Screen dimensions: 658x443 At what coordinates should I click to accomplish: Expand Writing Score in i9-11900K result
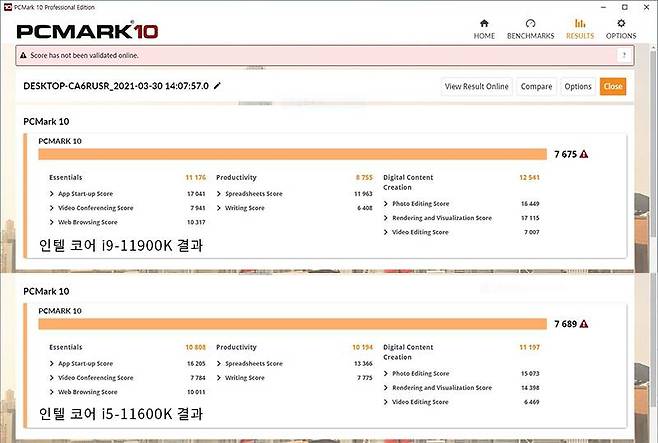point(219,208)
